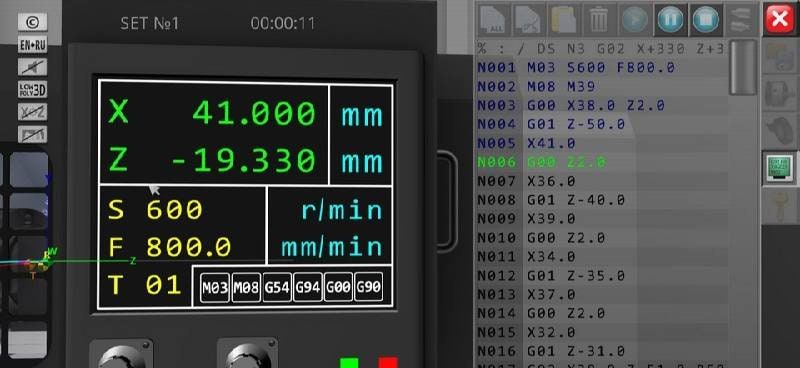The image size is (800, 368).
Task: Stop the running program
Action: tap(706, 20)
